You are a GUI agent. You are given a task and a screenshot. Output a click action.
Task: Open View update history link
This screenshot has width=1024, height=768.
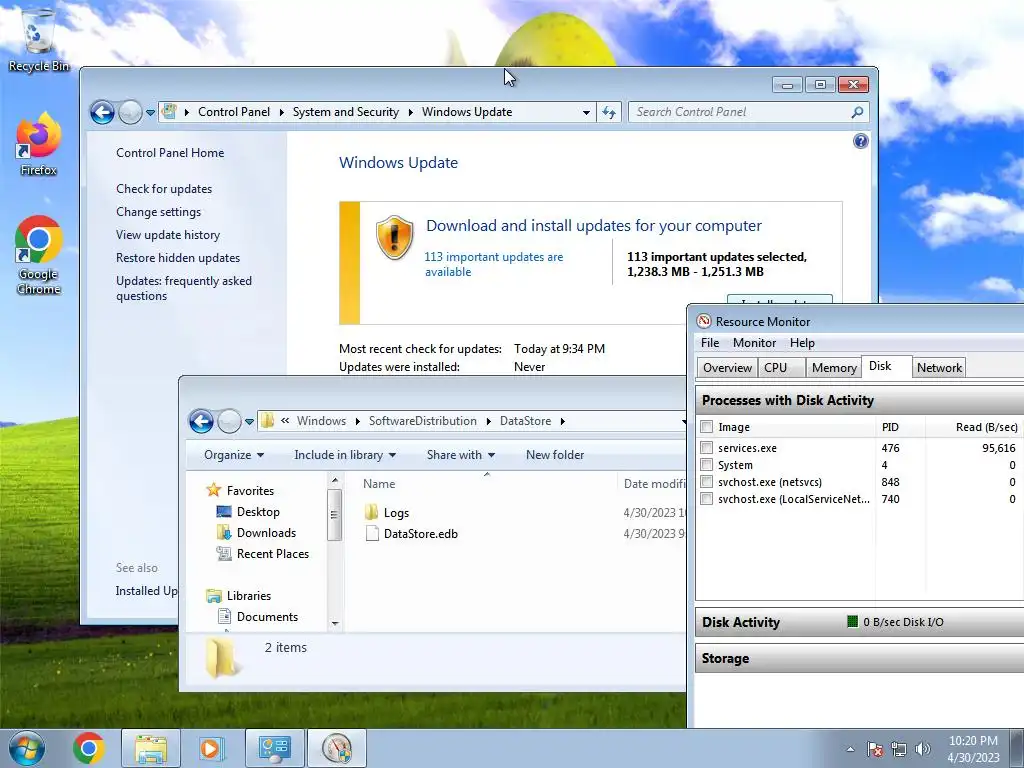pyautogui.click(x=168, y=234)
